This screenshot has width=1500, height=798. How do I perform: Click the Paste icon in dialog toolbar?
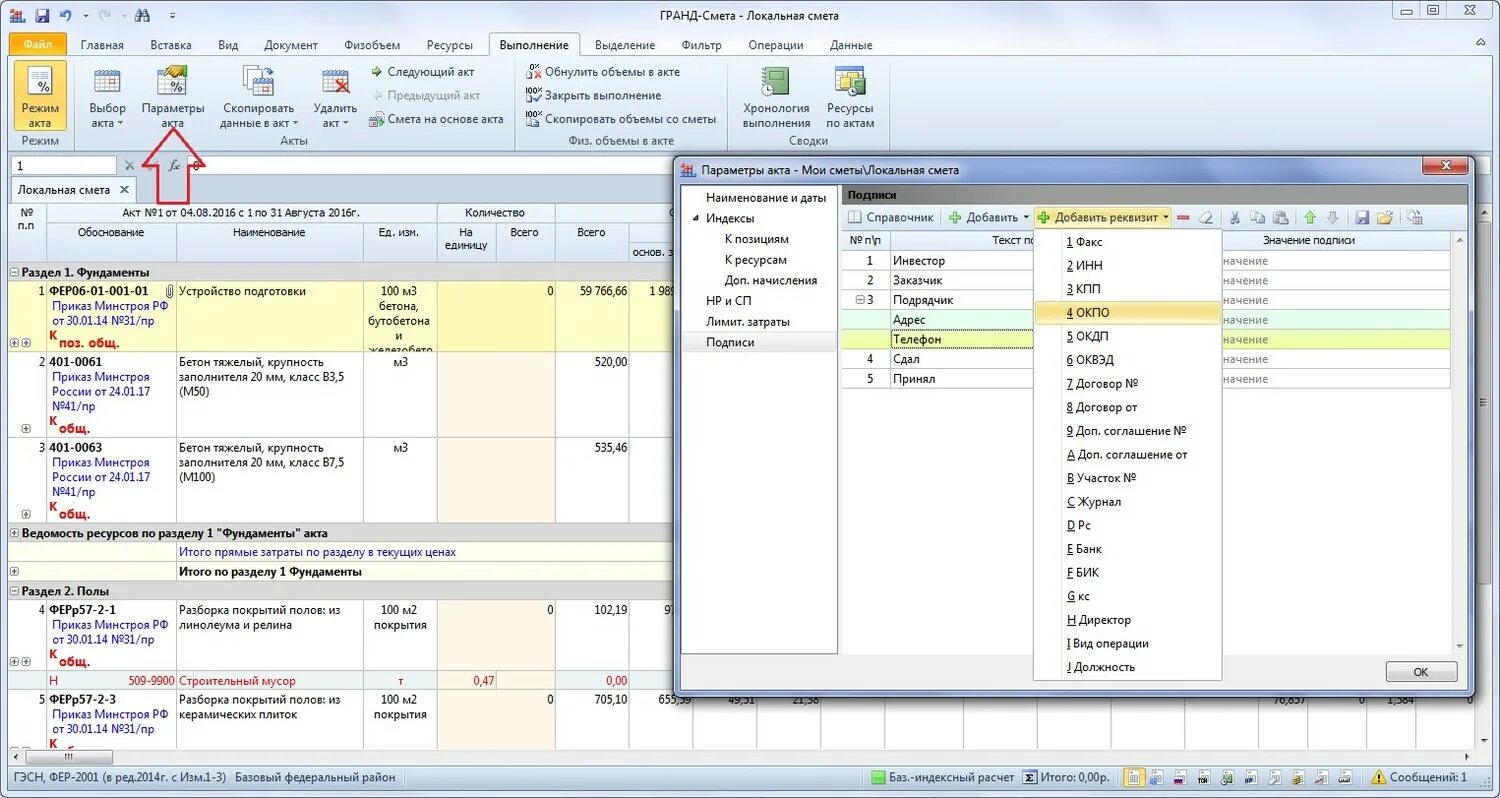click(x=1279, y=217)
